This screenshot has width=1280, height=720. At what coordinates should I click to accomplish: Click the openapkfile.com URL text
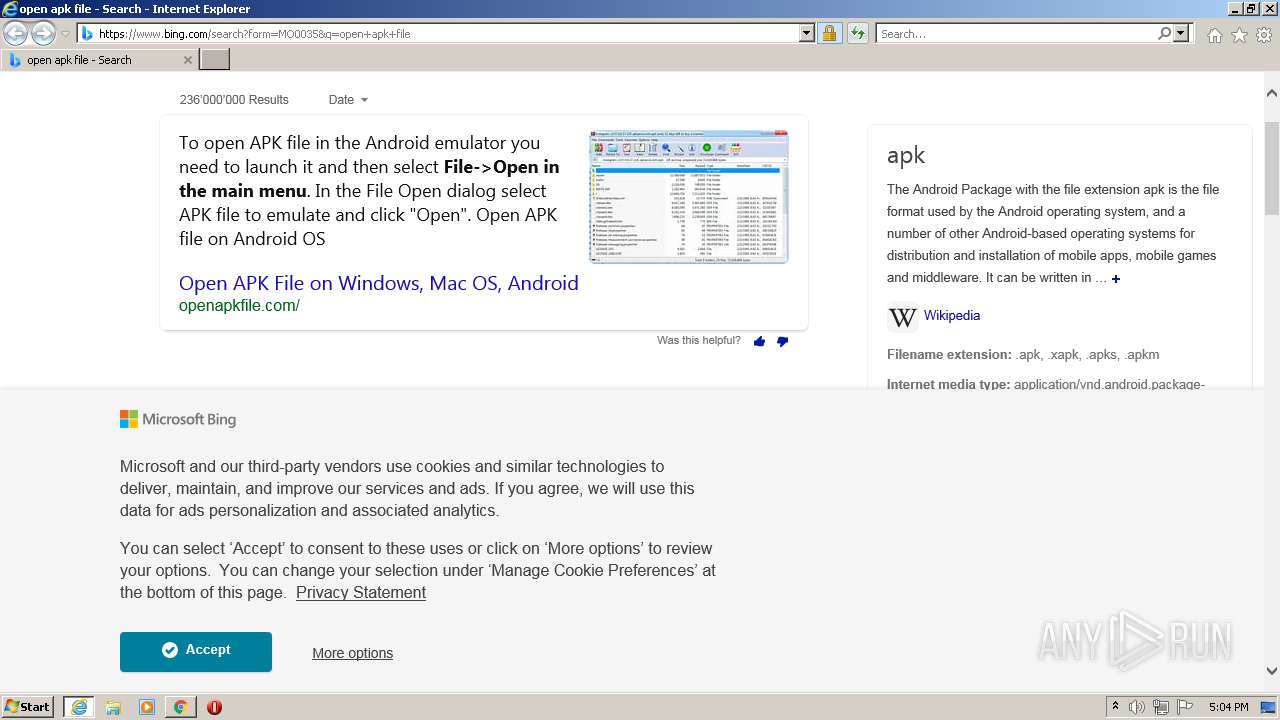pyautogui.click(x=239, y=306)
